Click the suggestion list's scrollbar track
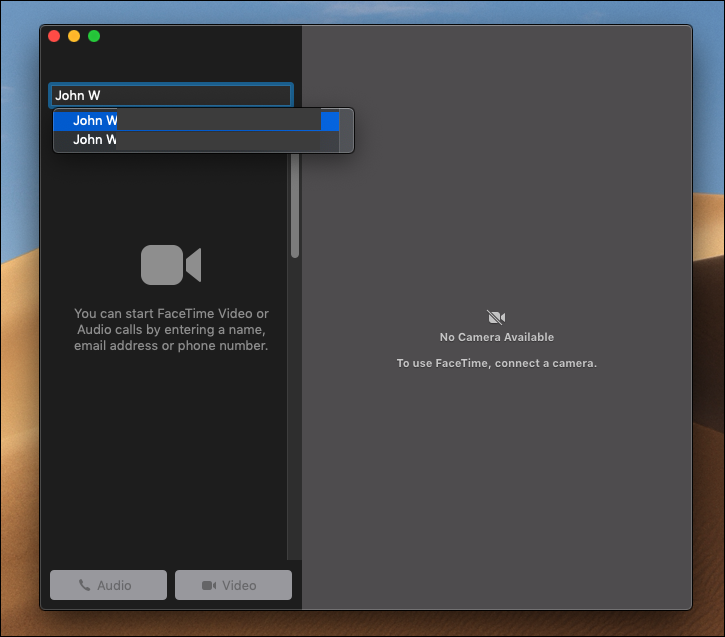Screen dimensions: 725x637 coord(346,130)
